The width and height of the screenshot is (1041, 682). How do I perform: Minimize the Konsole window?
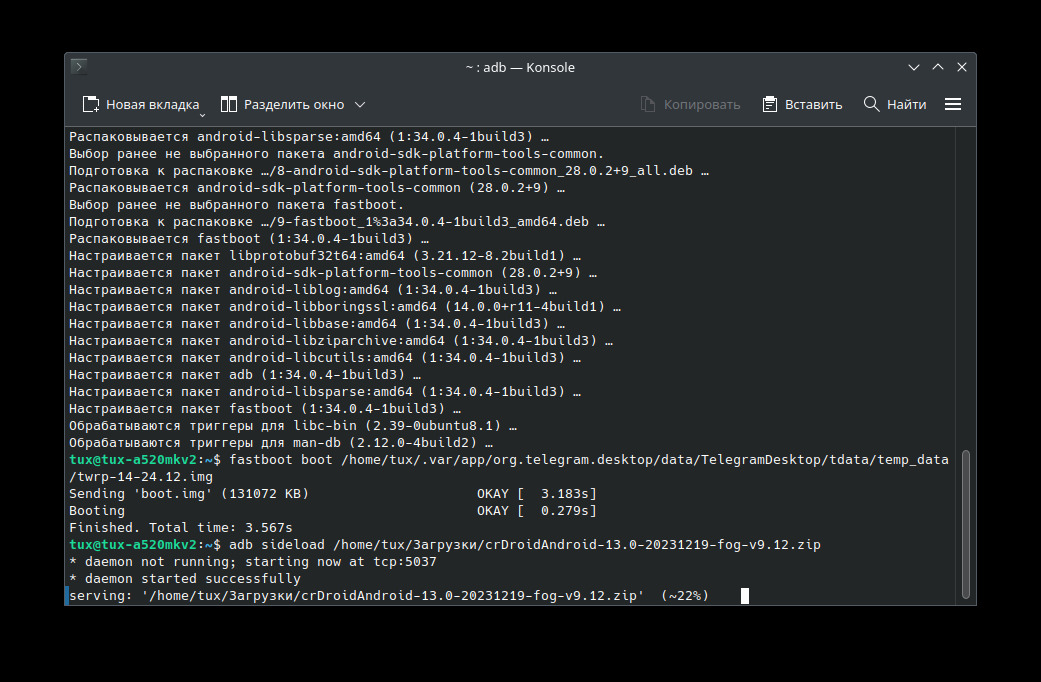tap(914, 67)
